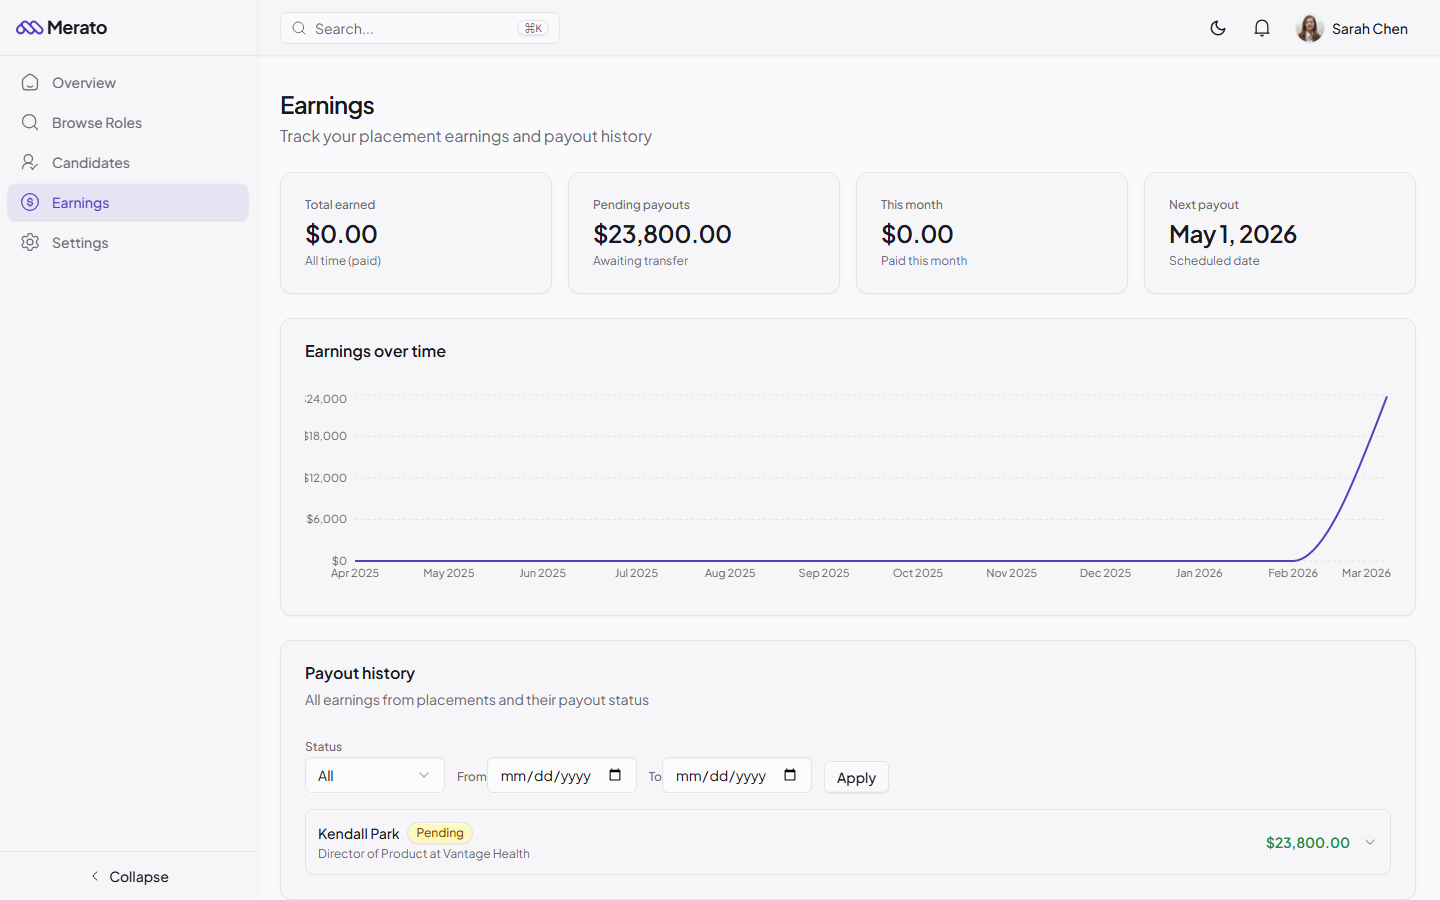This screenshot has height=900, width=1440.
Task: Select the Overview home icon in sidebar
Action: coord(30,82)
